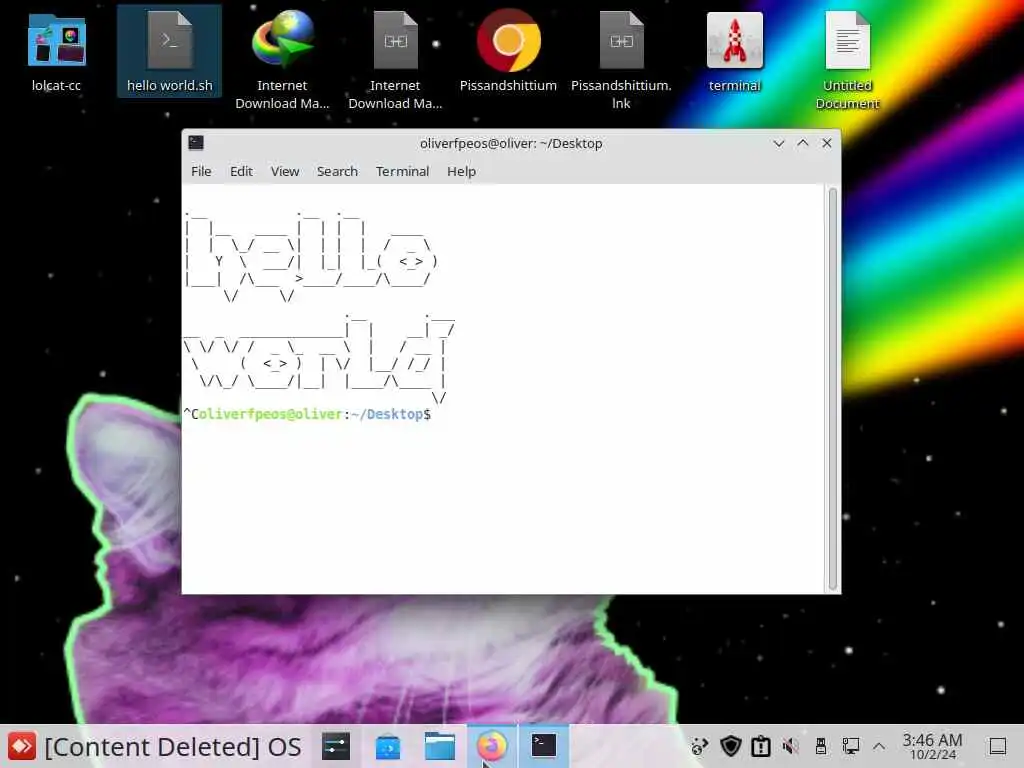Open the Discover software store taskbar icon
The height and width of the screenshot is (768, 1024).
click(388, 746)
